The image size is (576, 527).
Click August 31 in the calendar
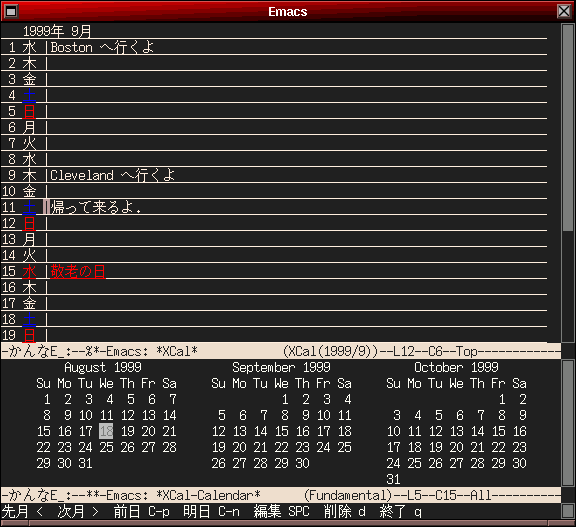[85, 463]
